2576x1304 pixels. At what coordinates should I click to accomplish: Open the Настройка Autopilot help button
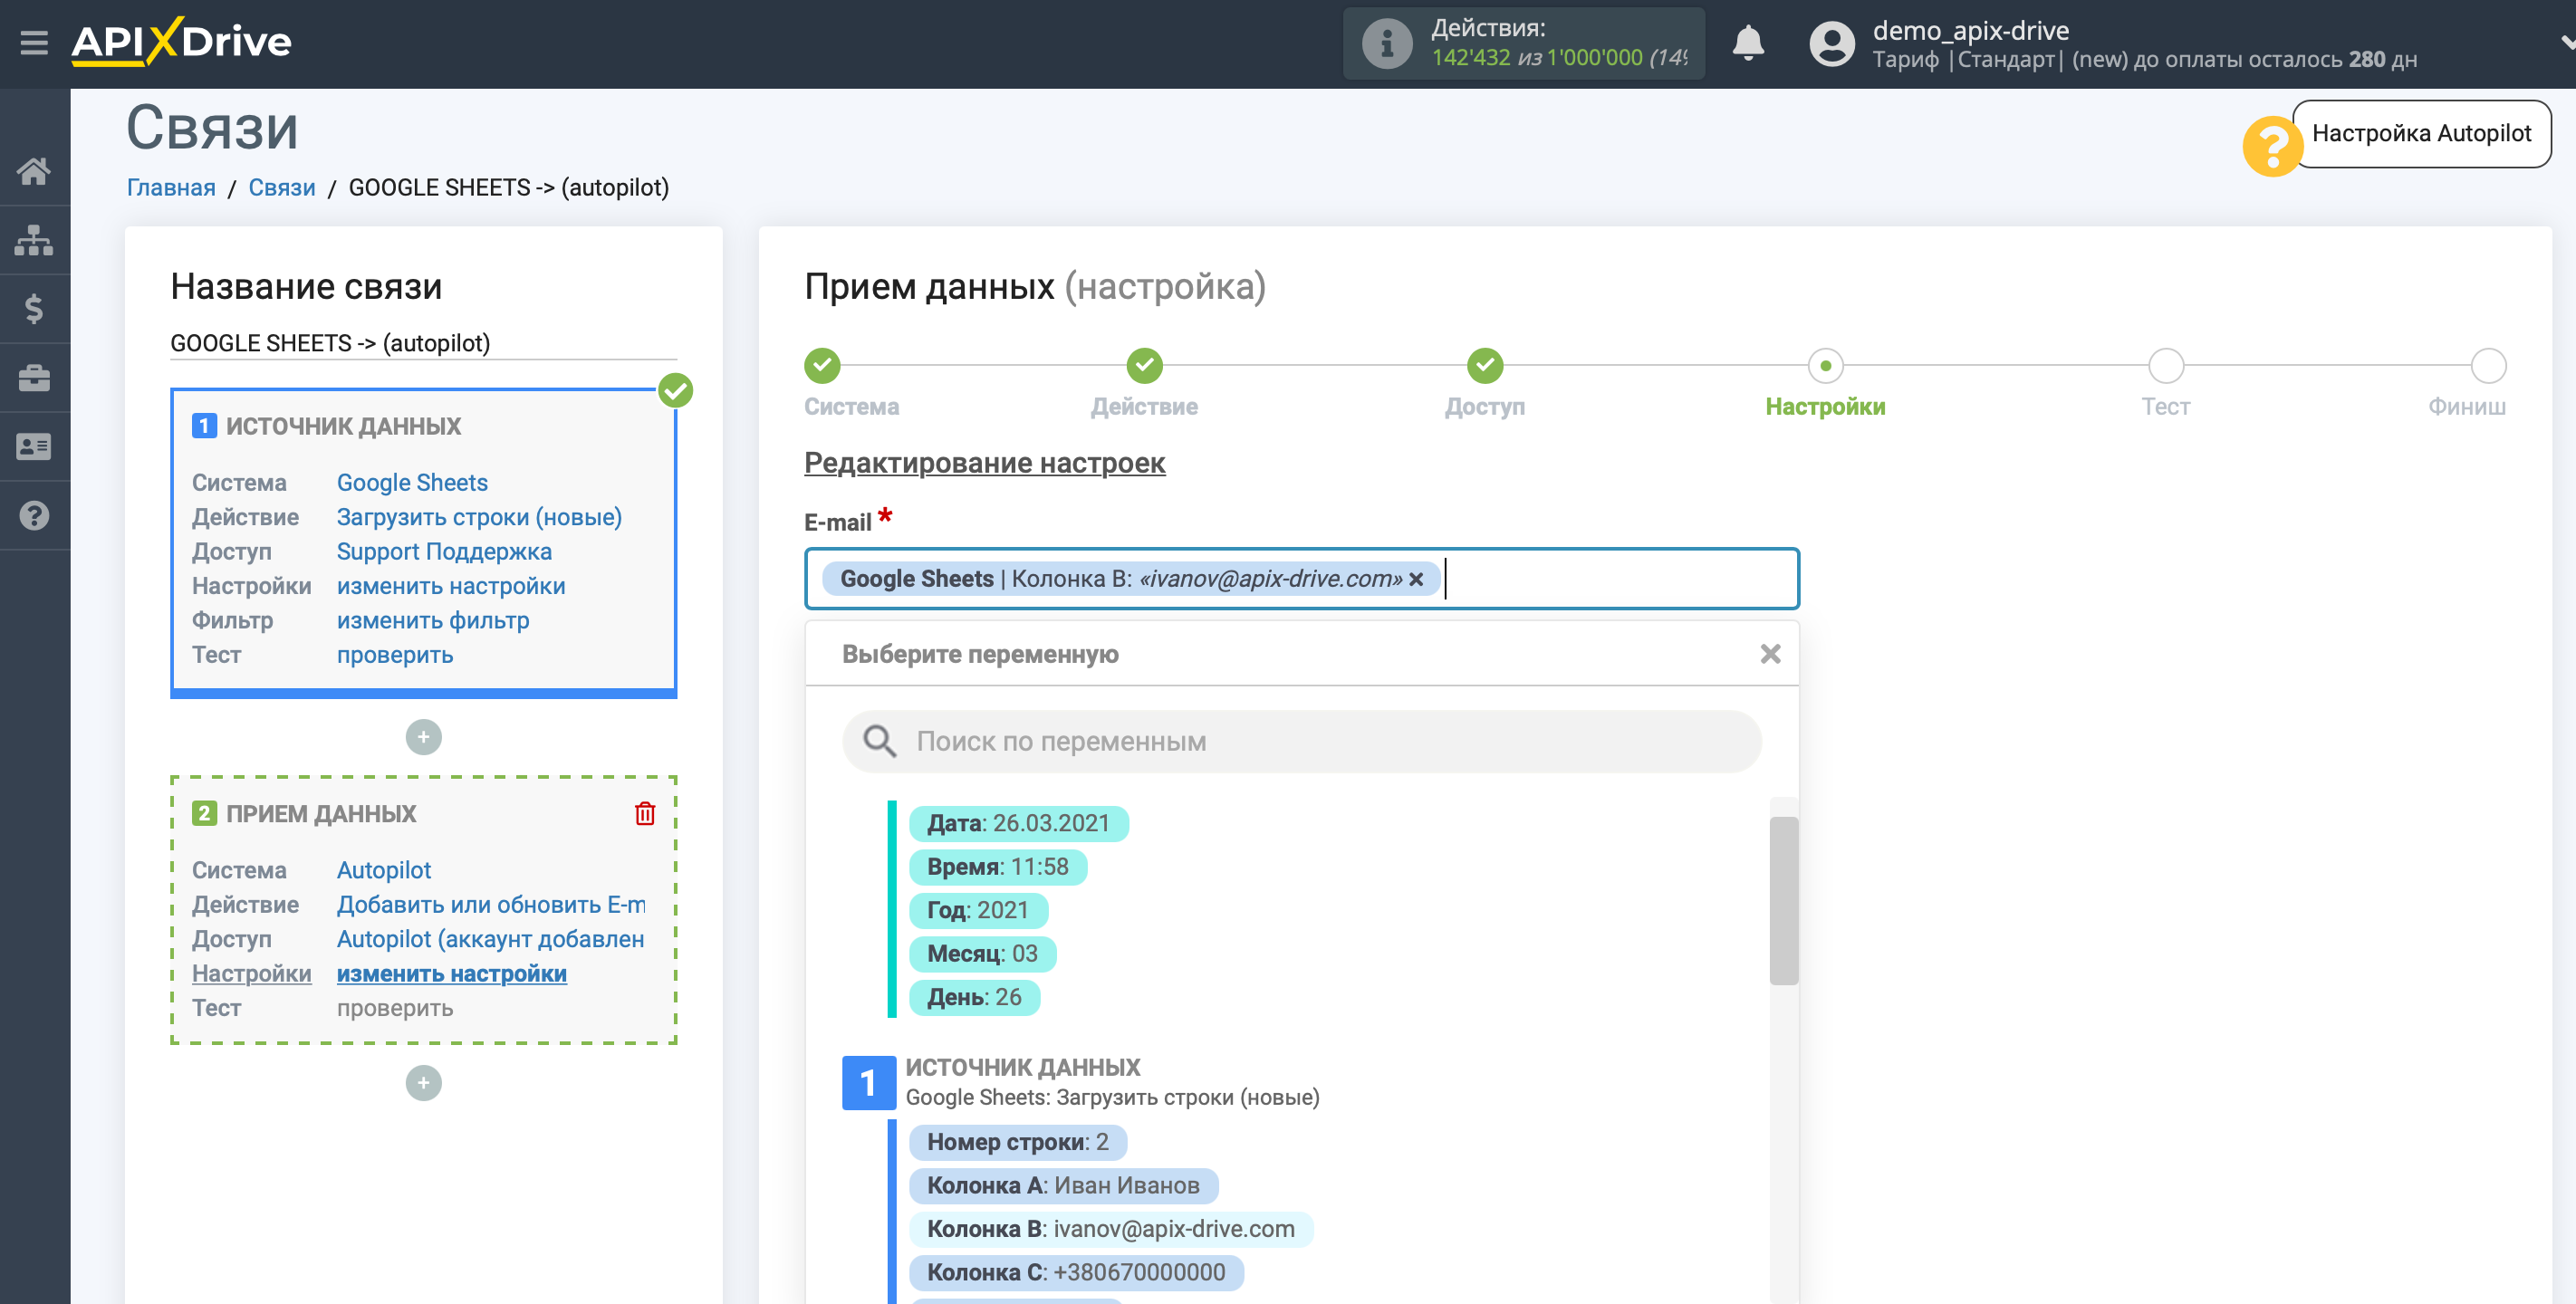[x=2420, y=134]
